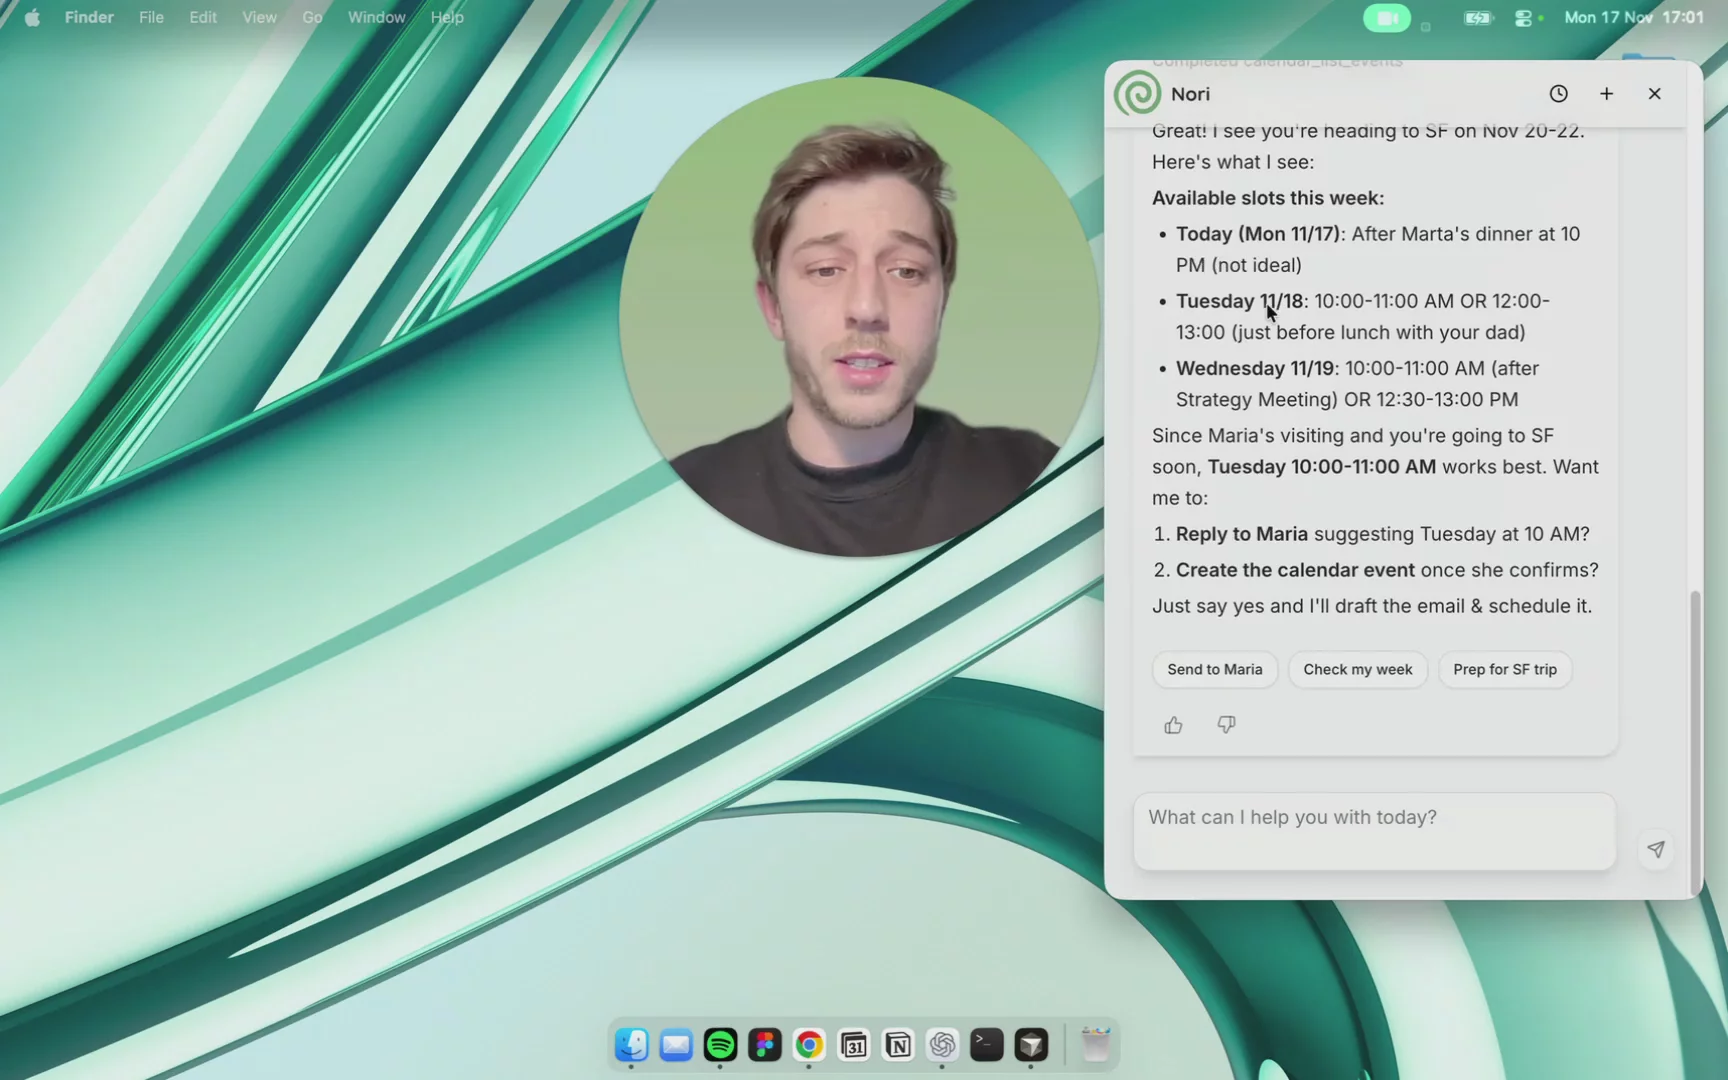Click the Send to Maria suggestion
This screenshot has width=1728, height=1080.
tap(1213, 669)
